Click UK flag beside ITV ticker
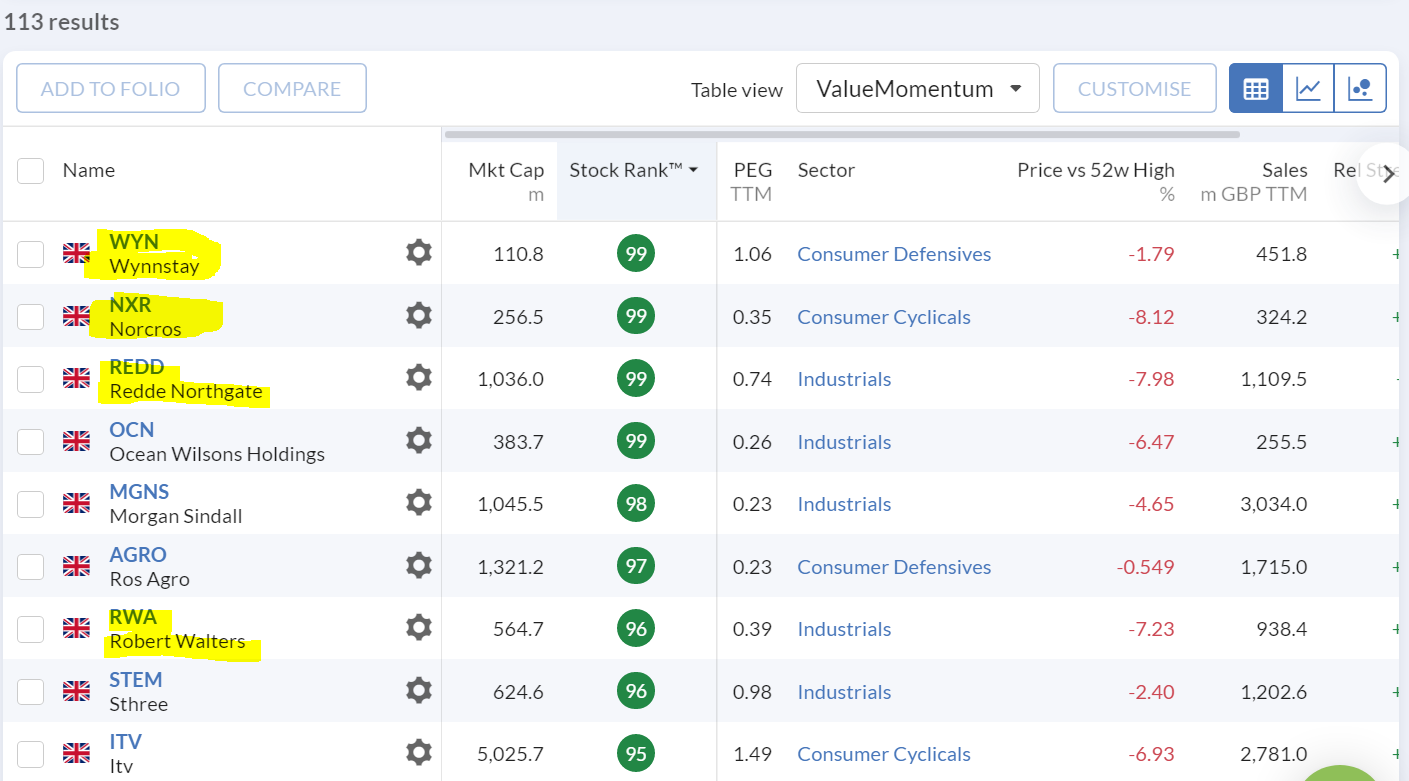 pyautogui.click(x=76, y=753)
